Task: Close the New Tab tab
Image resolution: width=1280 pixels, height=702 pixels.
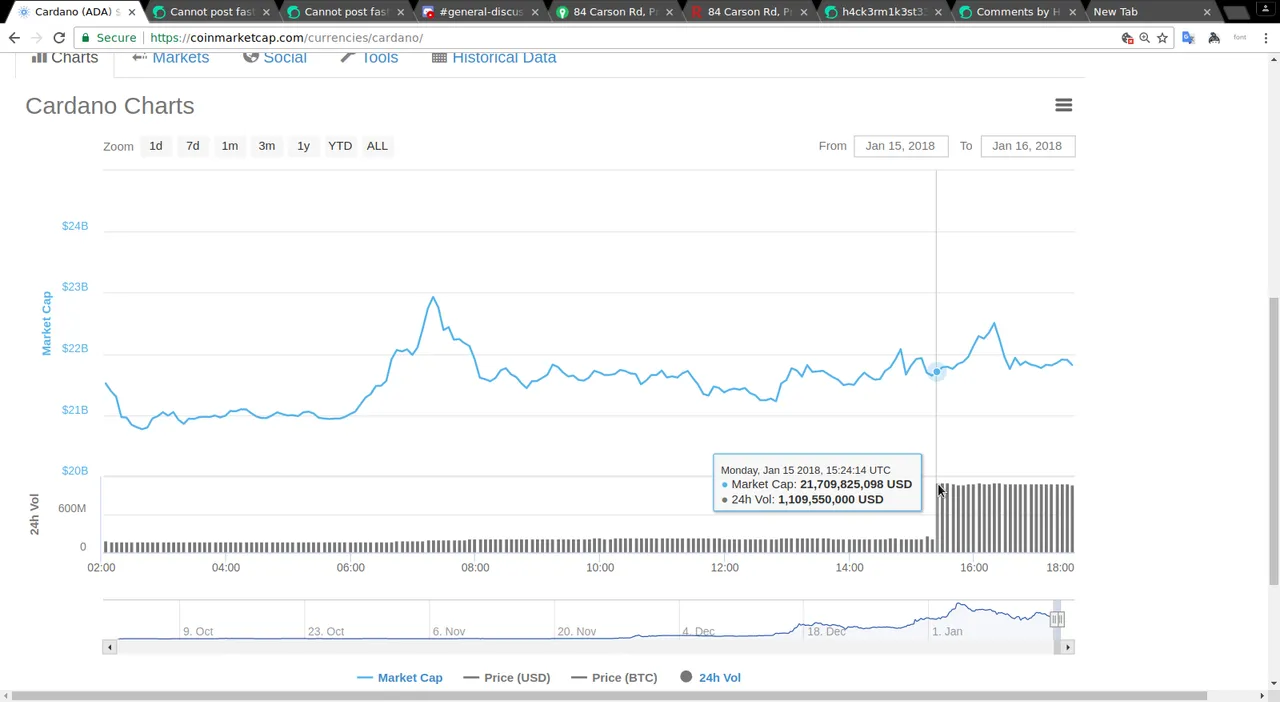Action: [1207, 12]
